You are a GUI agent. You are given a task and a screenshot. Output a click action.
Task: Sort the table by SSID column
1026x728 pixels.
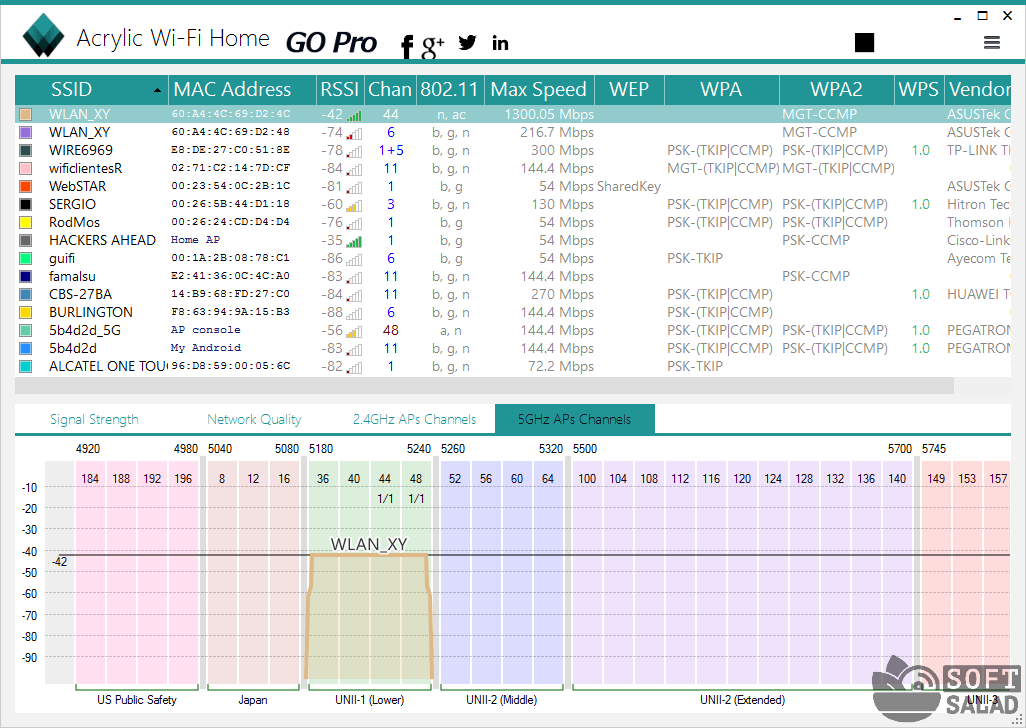point(92,90)
